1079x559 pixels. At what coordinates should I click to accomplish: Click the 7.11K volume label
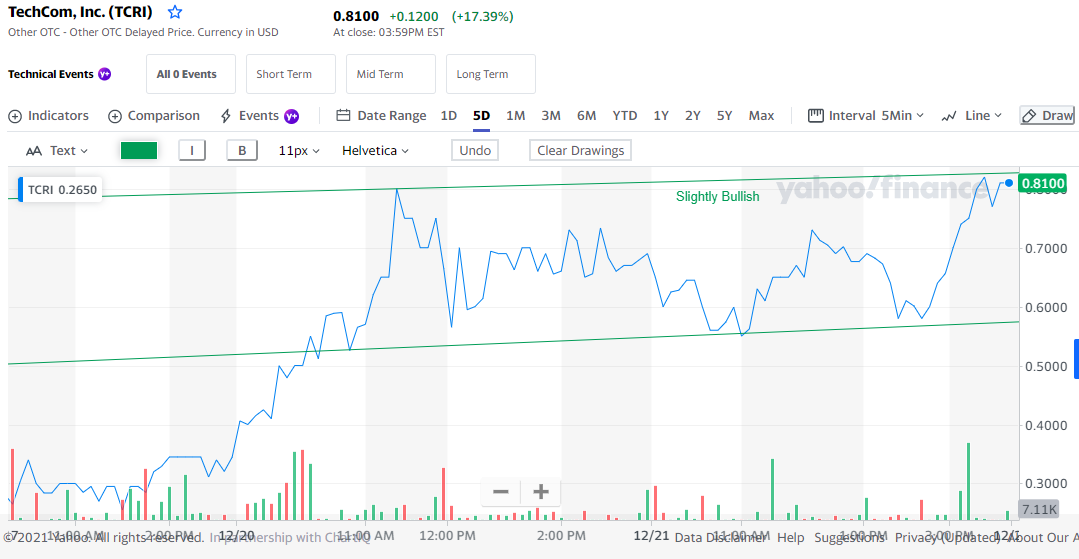pyautogui.click(x=1039, y=510)
